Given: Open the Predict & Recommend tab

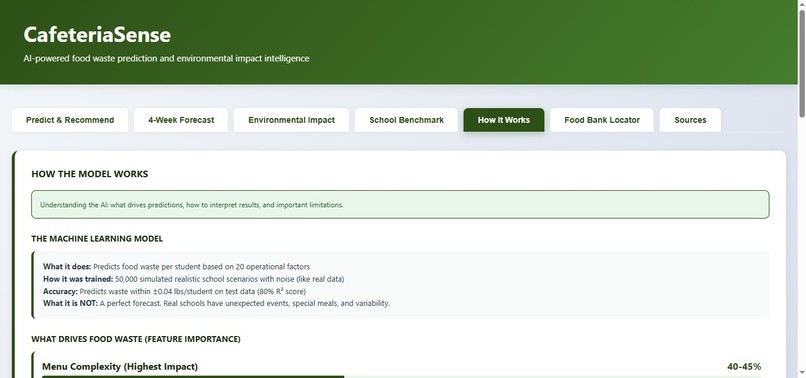Looking at the screenshot, I should tap(70, 120).
